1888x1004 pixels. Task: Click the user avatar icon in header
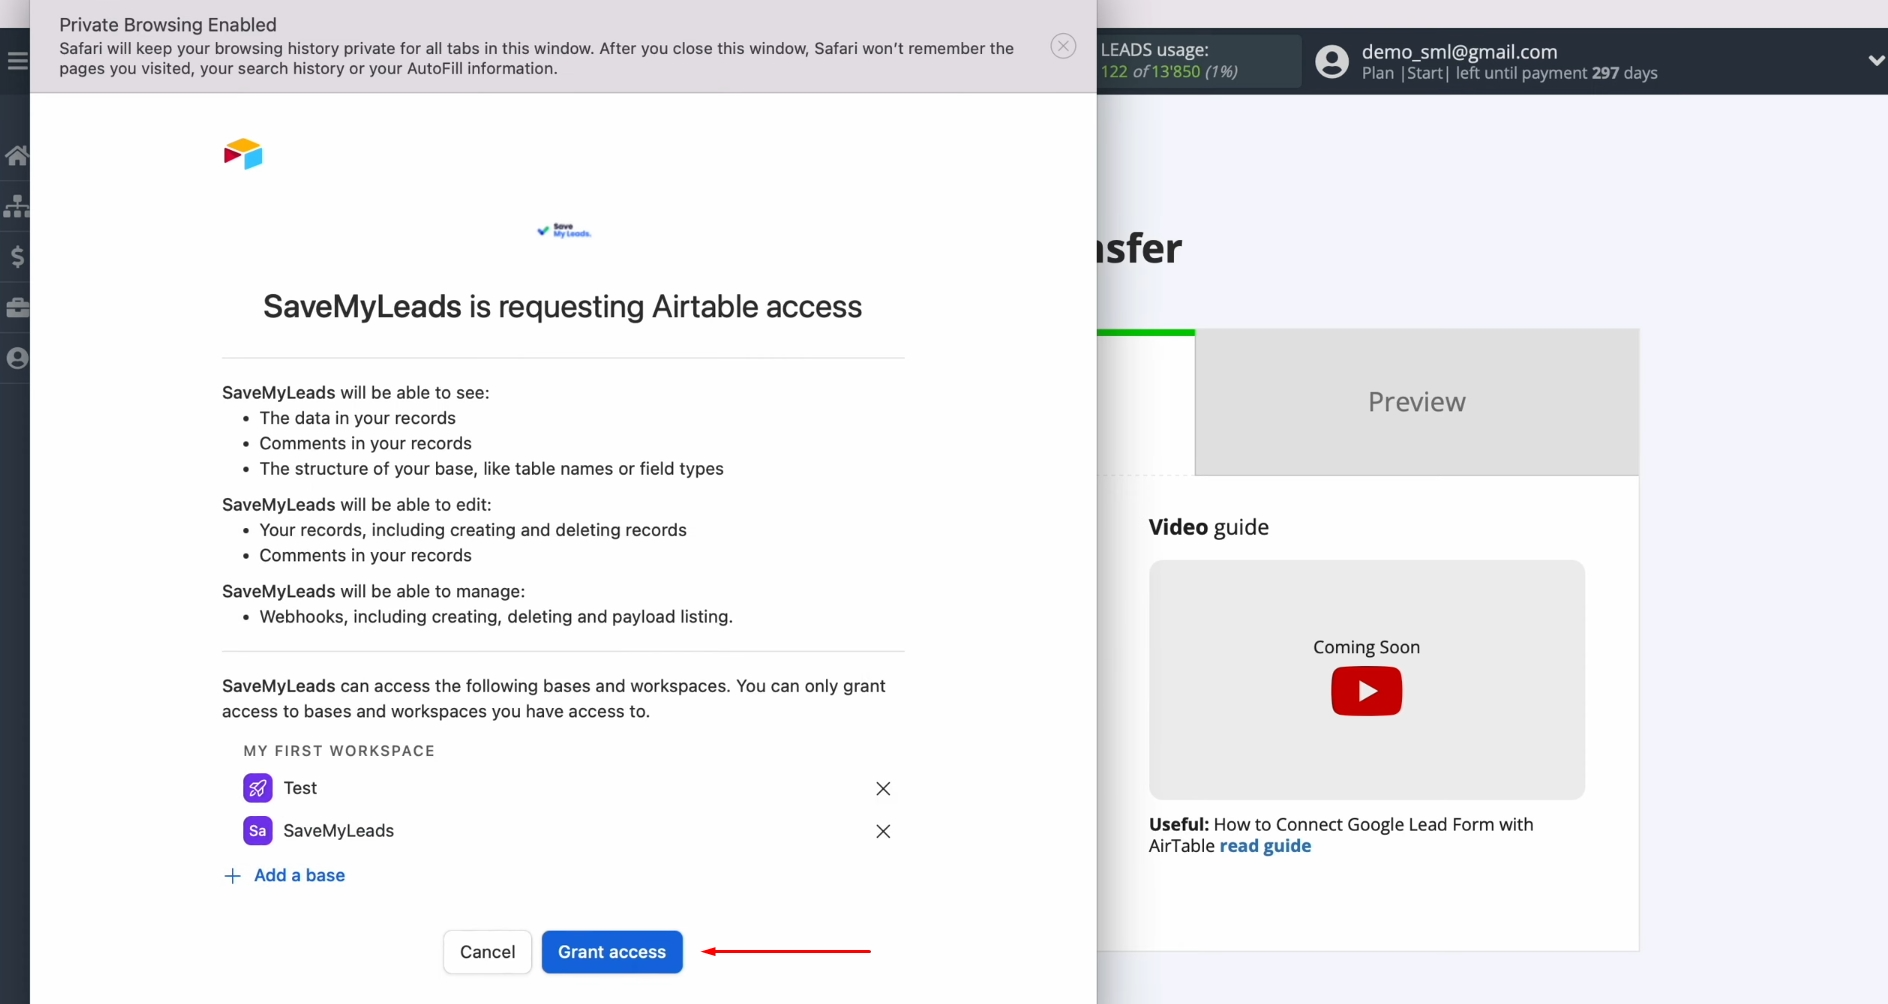pyautogui.click(x=1331, y=61)
